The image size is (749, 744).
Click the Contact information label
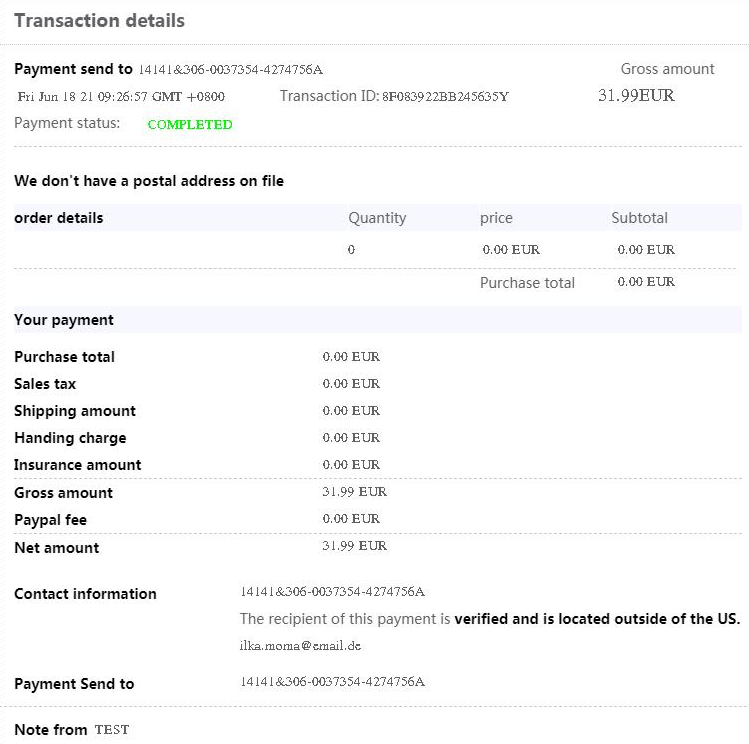(85, 594)
